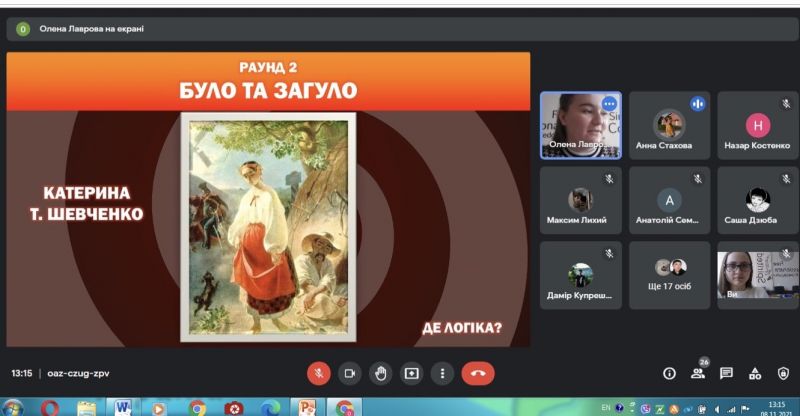Click the 'ДЕ ЛОГІКА?' text on the slide
This screenshot has width=800, height=416.
[462, 328]
